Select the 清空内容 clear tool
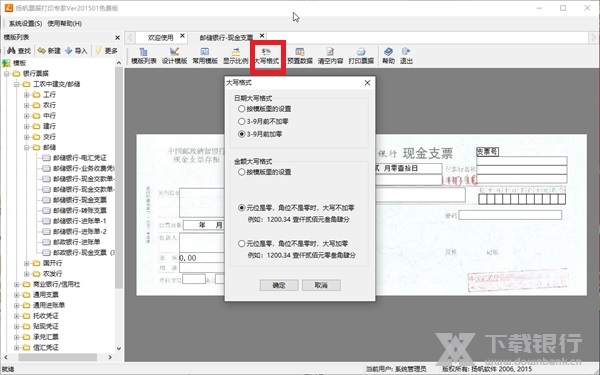 330,55
